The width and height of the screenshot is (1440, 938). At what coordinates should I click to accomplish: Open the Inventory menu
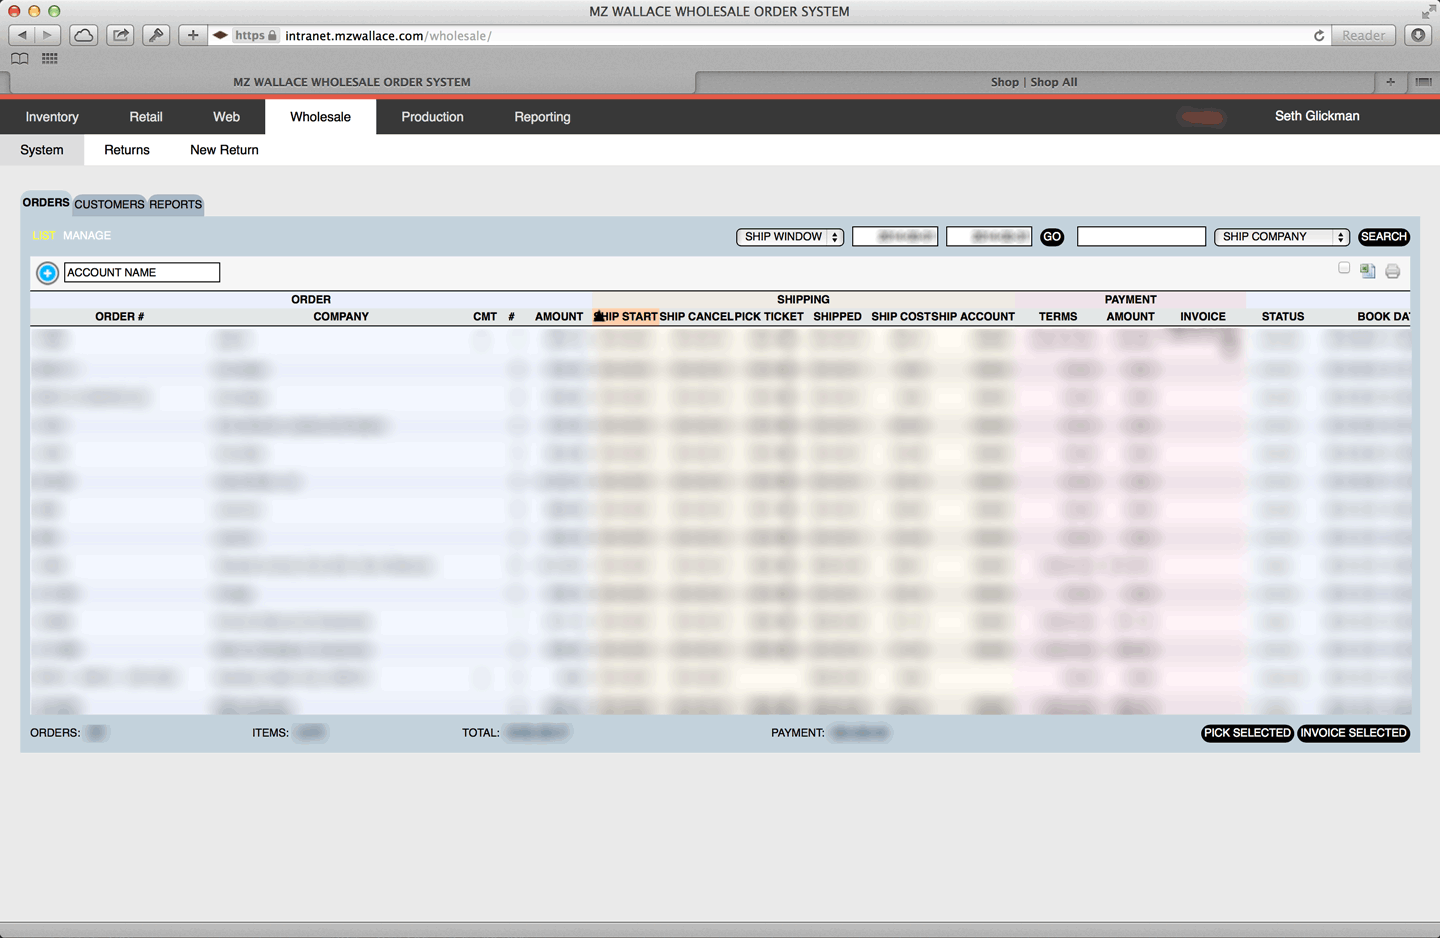(x=52, y=117)
